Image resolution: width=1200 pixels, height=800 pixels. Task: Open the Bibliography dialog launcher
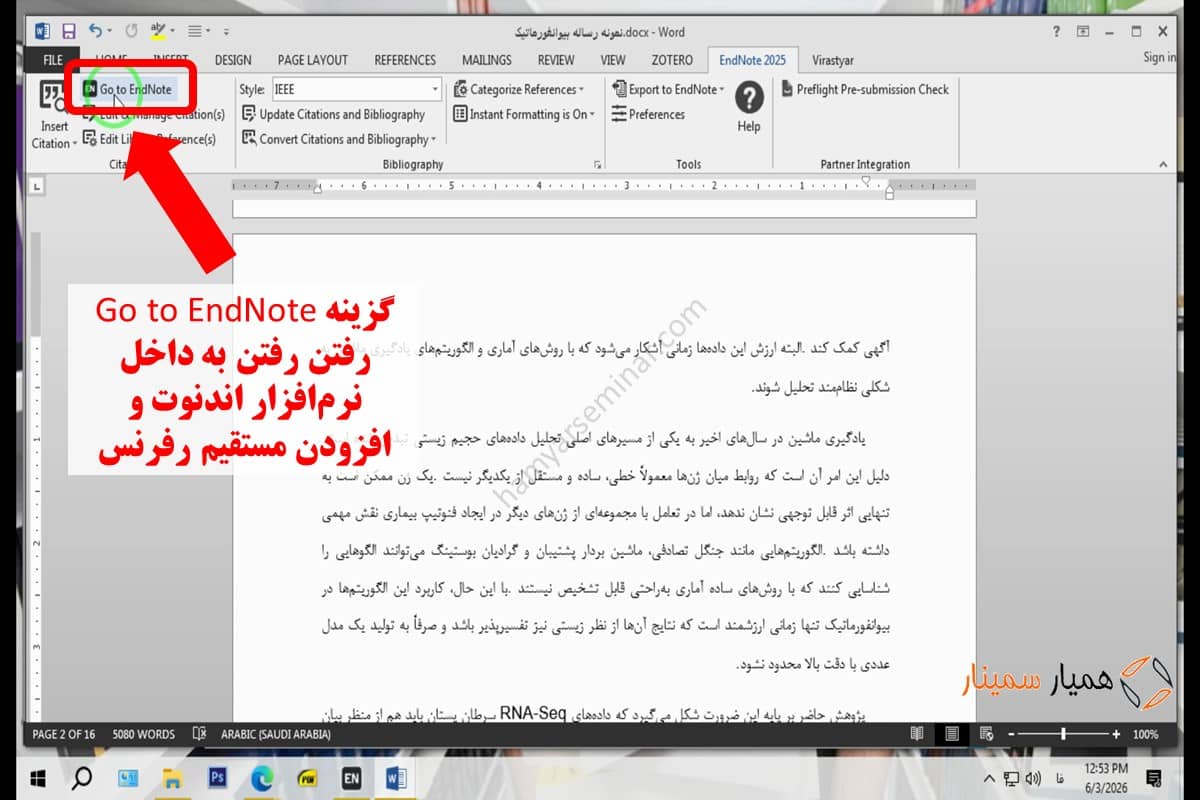point(598,164)
